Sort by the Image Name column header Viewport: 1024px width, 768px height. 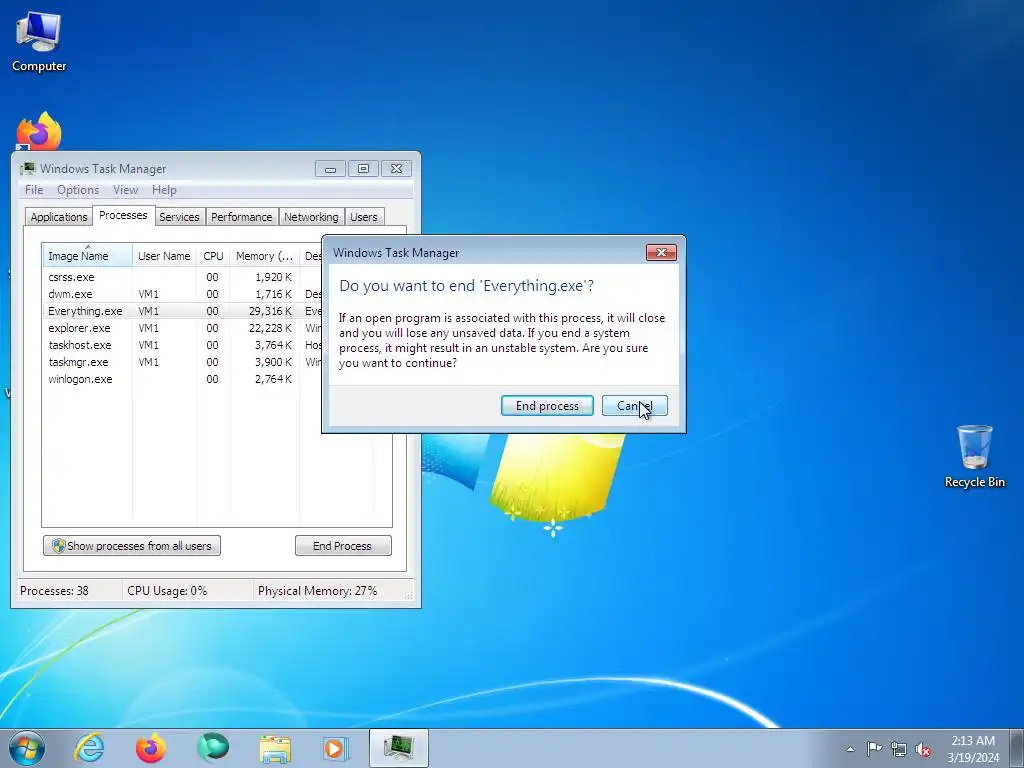[x=88, y=256]
